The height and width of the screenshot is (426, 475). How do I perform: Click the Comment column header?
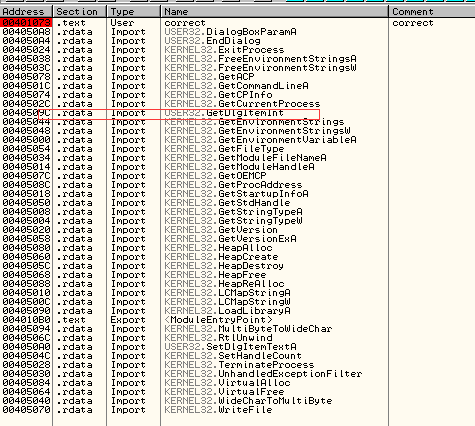[432, 12]
